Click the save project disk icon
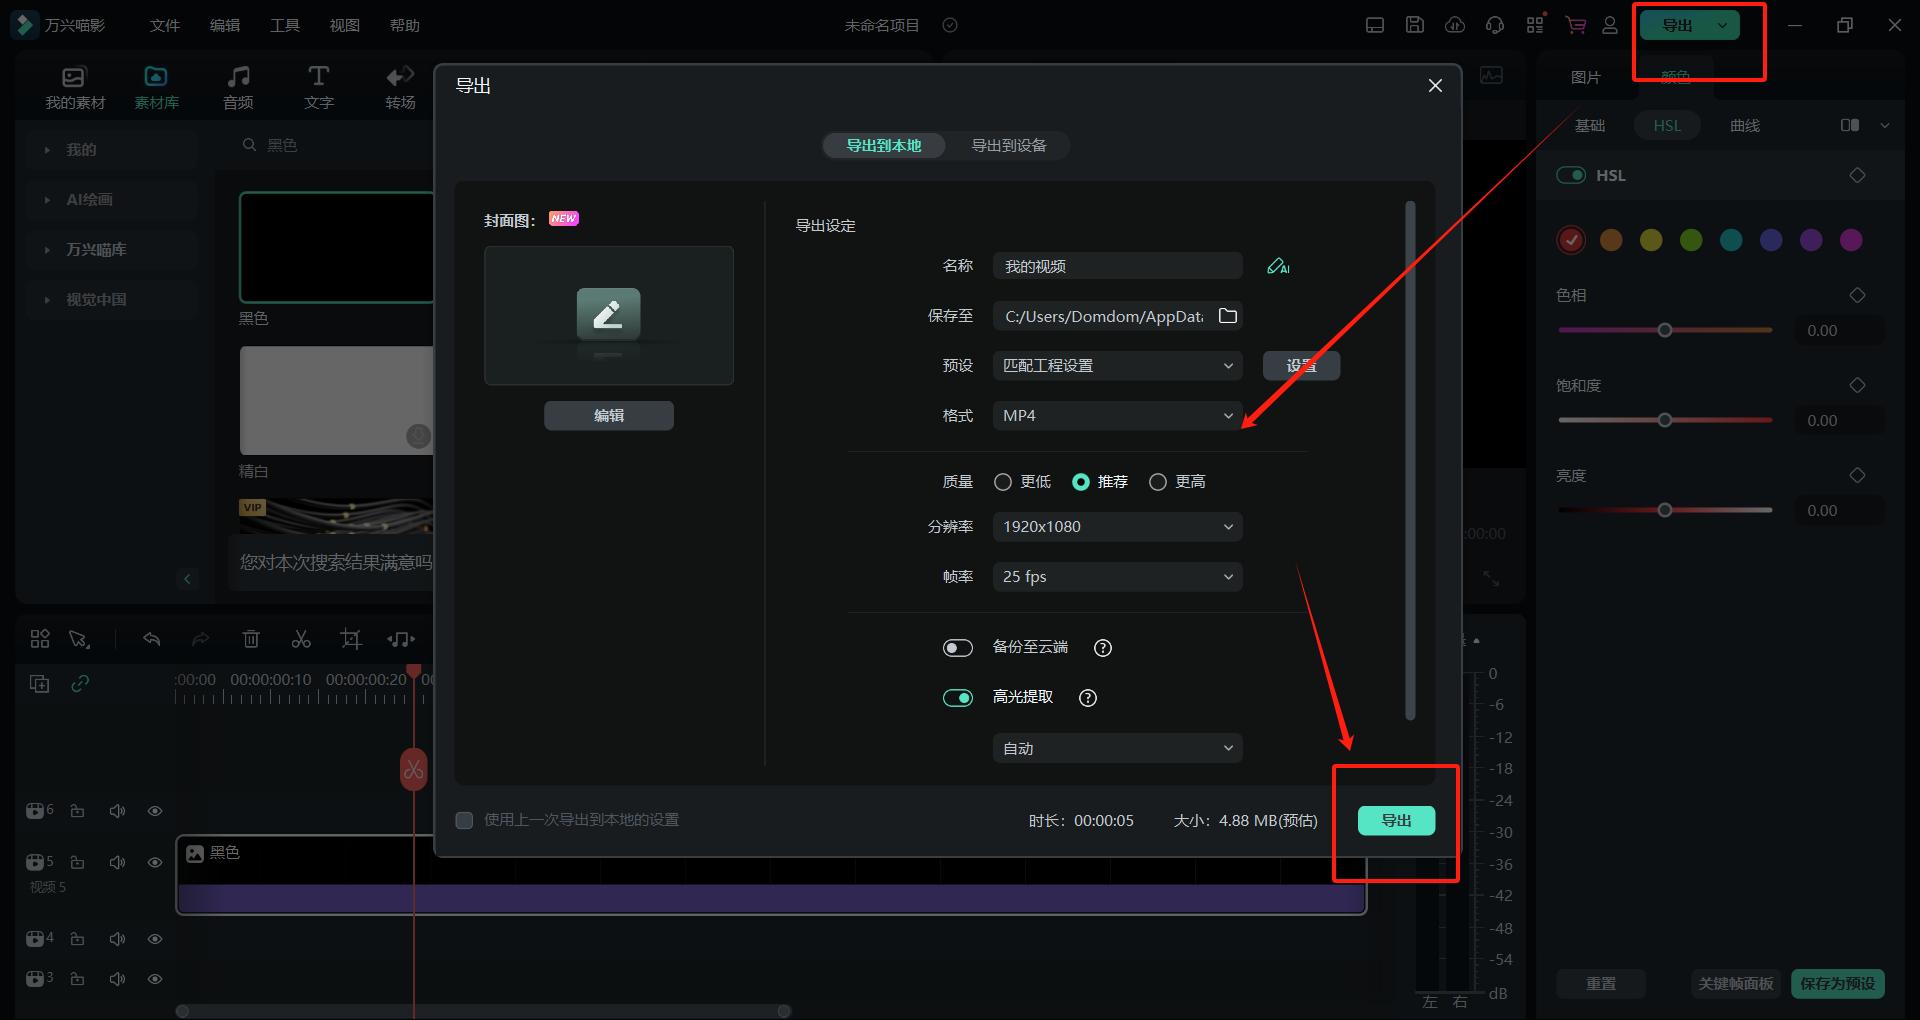The image size is (1920, 1020). point(1415,25)
